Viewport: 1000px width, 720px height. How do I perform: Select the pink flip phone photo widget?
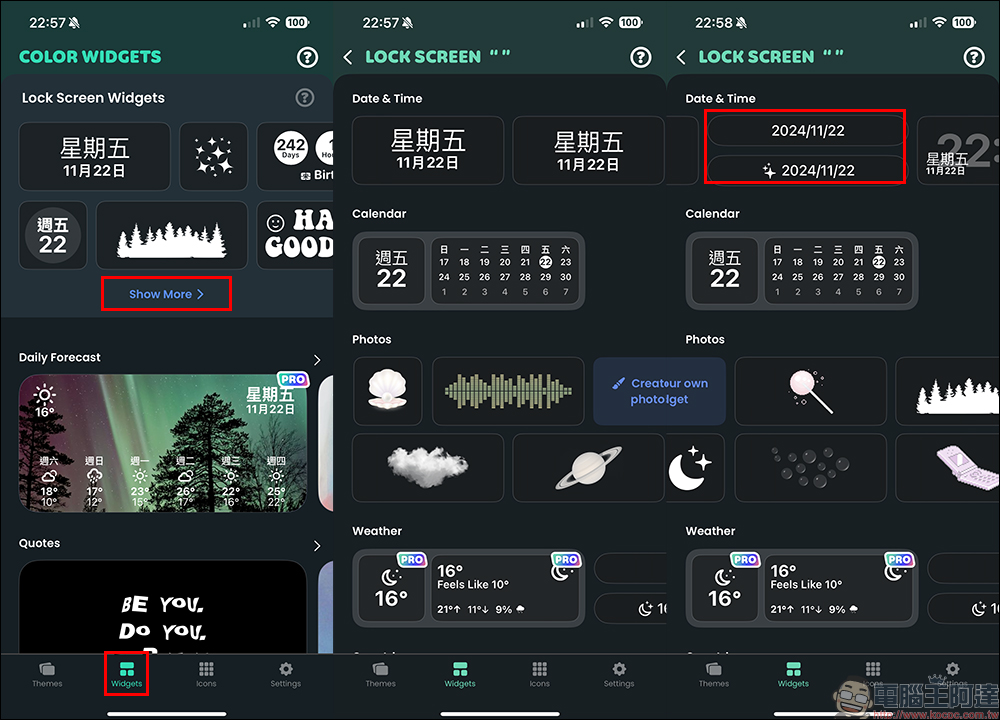pos(948,467)
